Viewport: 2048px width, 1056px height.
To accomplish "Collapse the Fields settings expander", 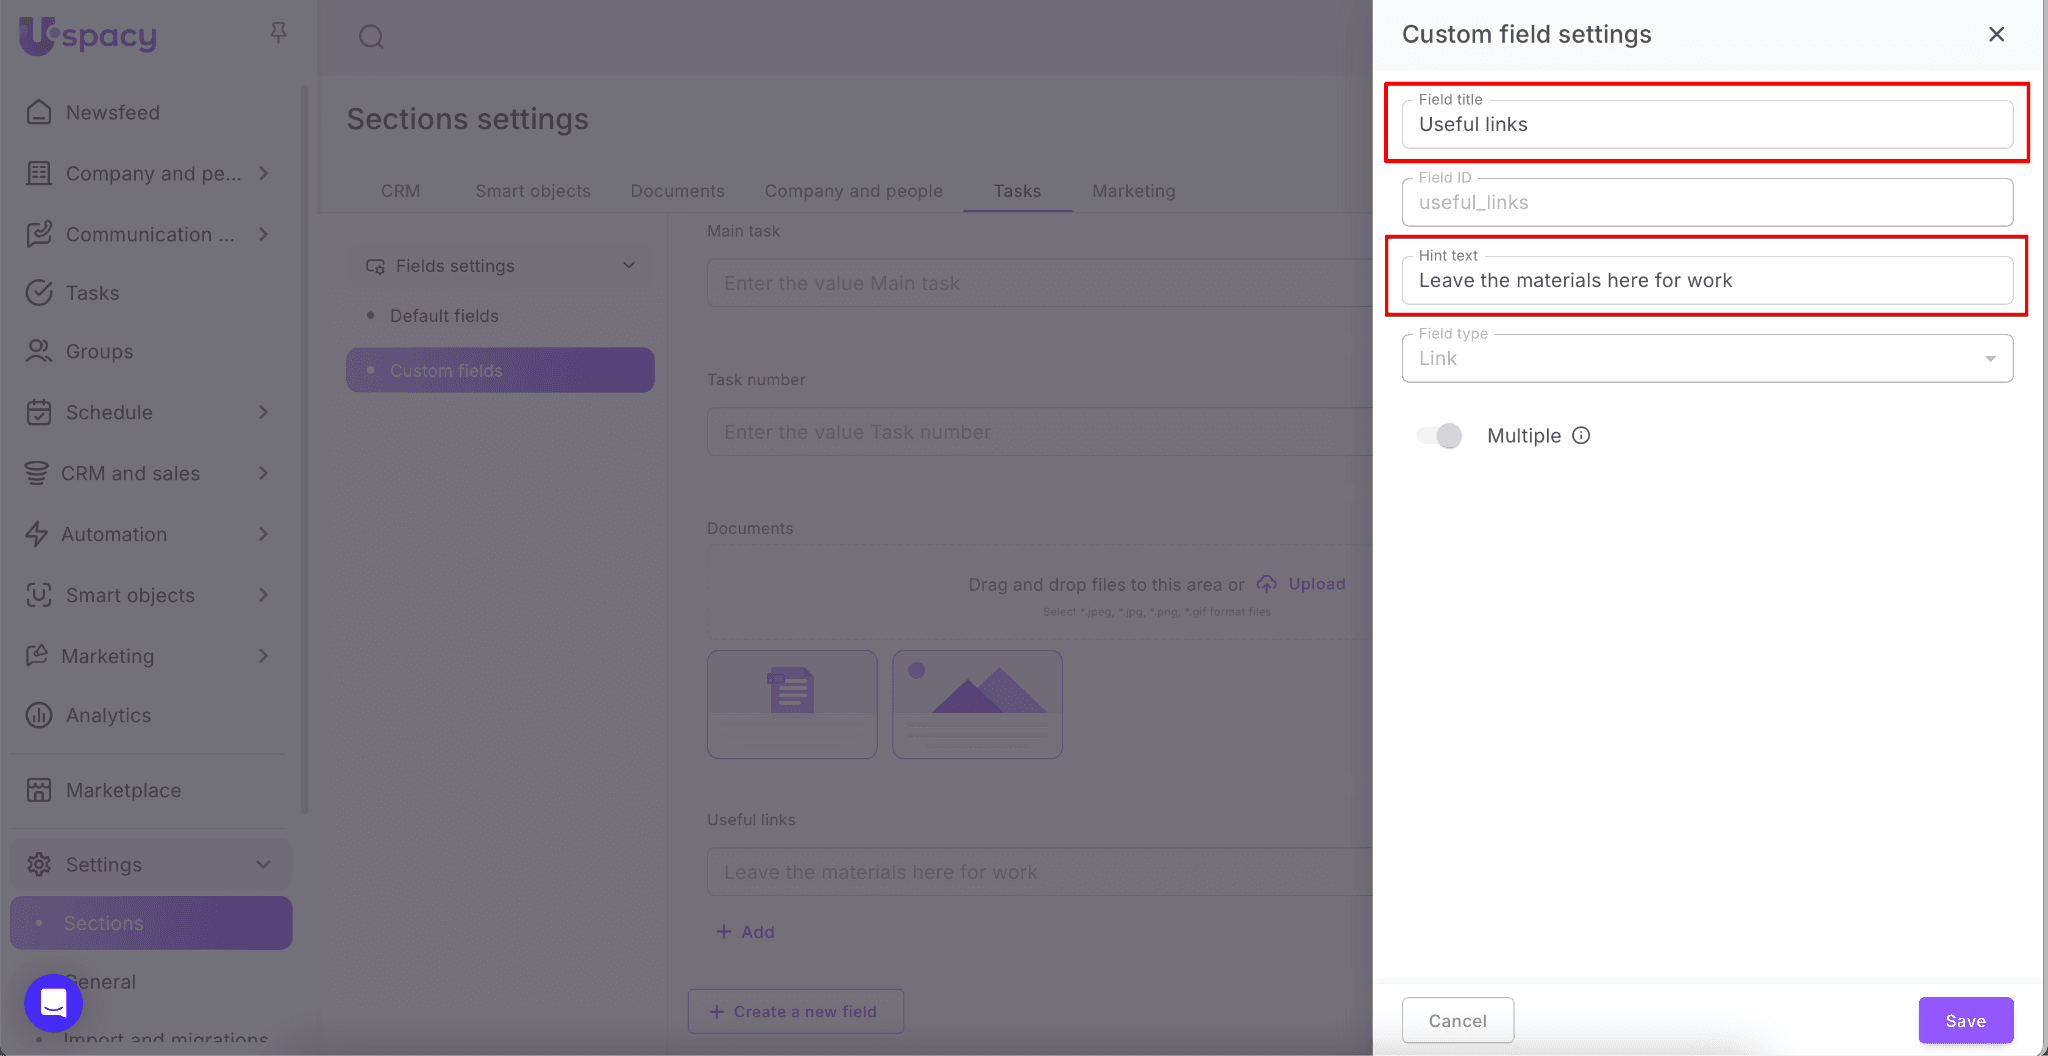I will coord(629,266).
